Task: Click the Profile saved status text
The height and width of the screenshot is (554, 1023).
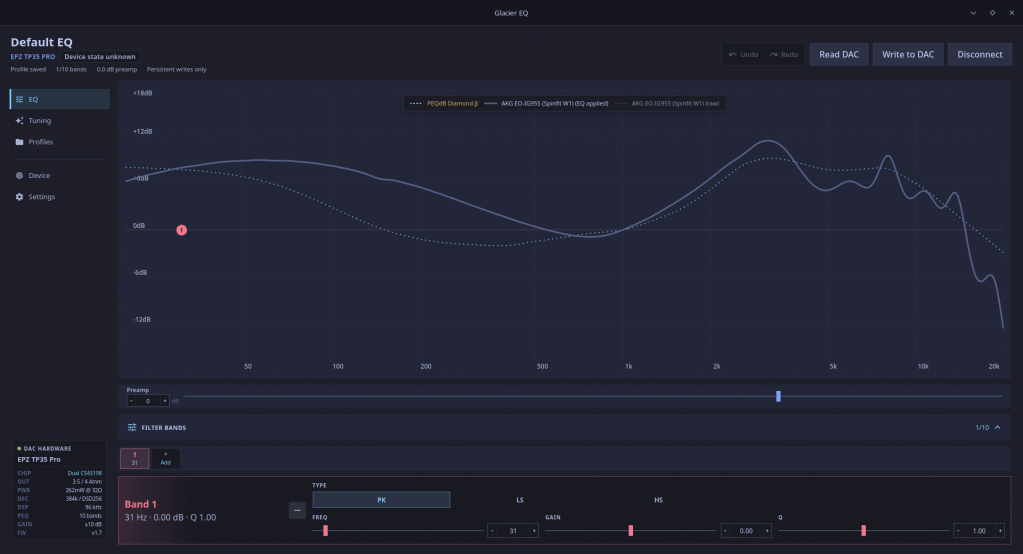Action: (x=28, y=69)
